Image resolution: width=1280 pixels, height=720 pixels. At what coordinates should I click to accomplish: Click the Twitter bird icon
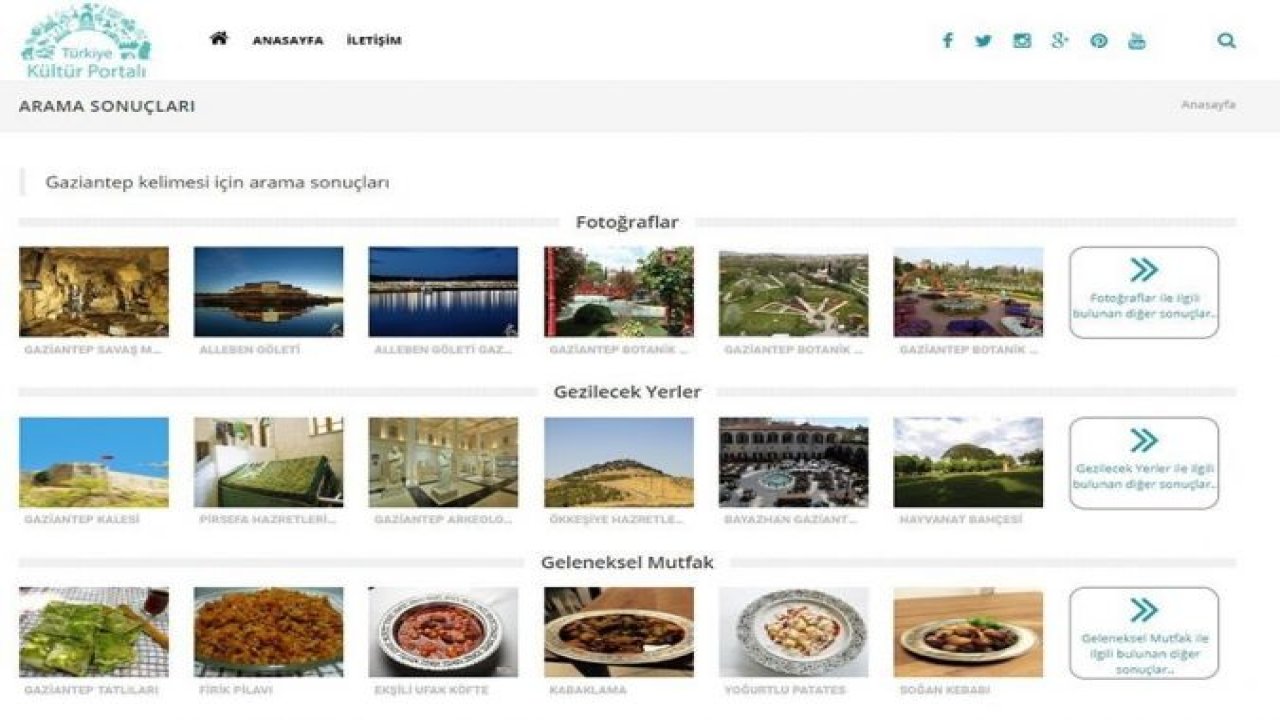(x=984, y=41)
